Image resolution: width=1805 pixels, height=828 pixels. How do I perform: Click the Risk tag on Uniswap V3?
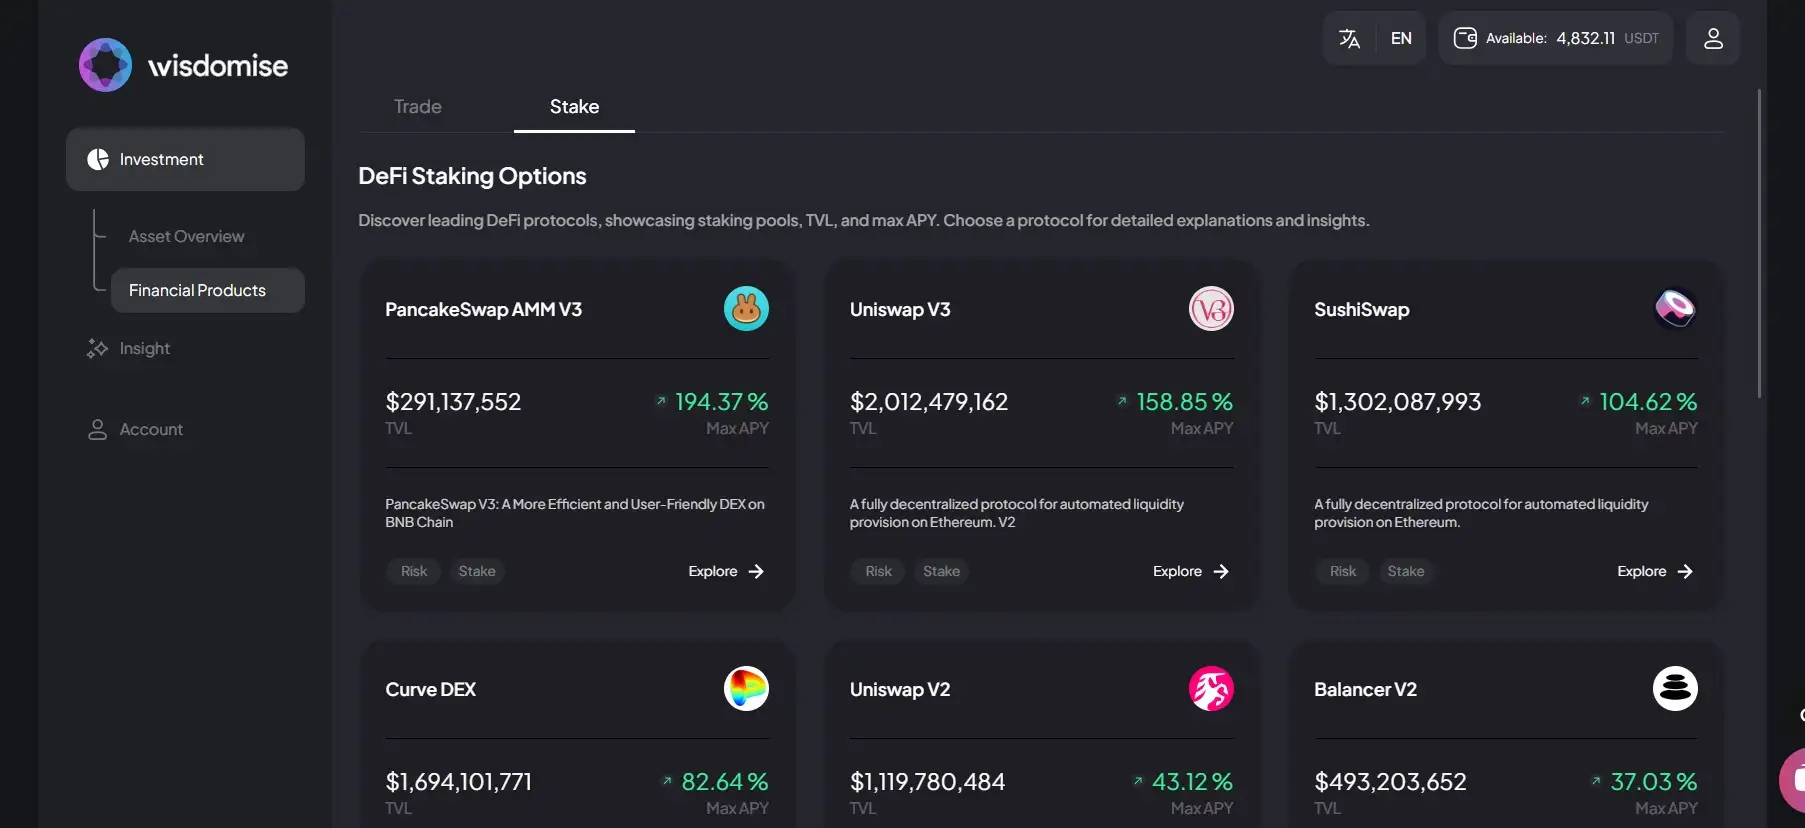coord(878,572)
